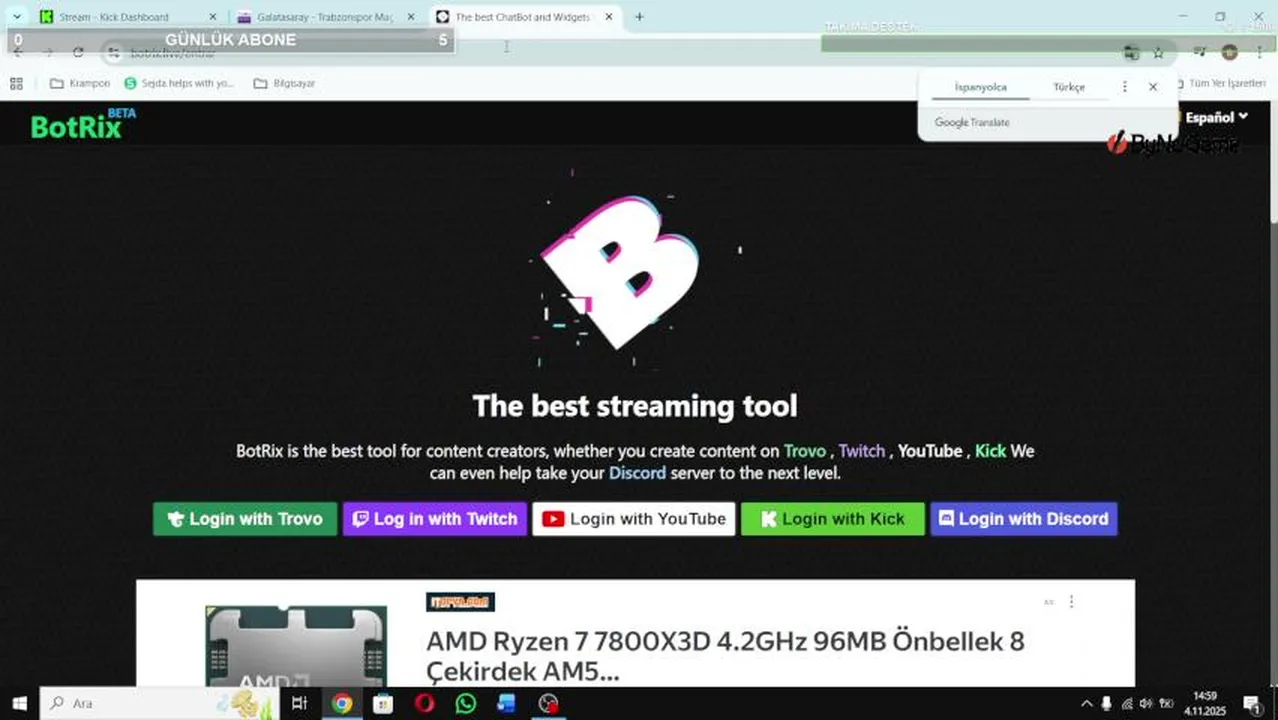Open the Sejda helps with yo... bookmark

(x=179, y=84)
